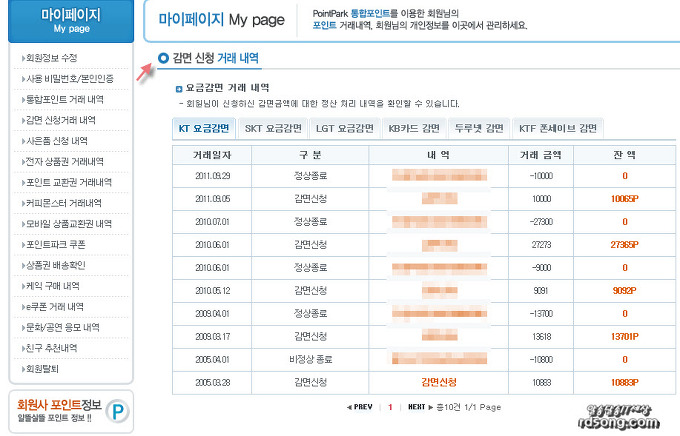680x436 pixels.
Task: Click the small square icon before 요금감면 거래 내역
Action: [x=179, y=88]
